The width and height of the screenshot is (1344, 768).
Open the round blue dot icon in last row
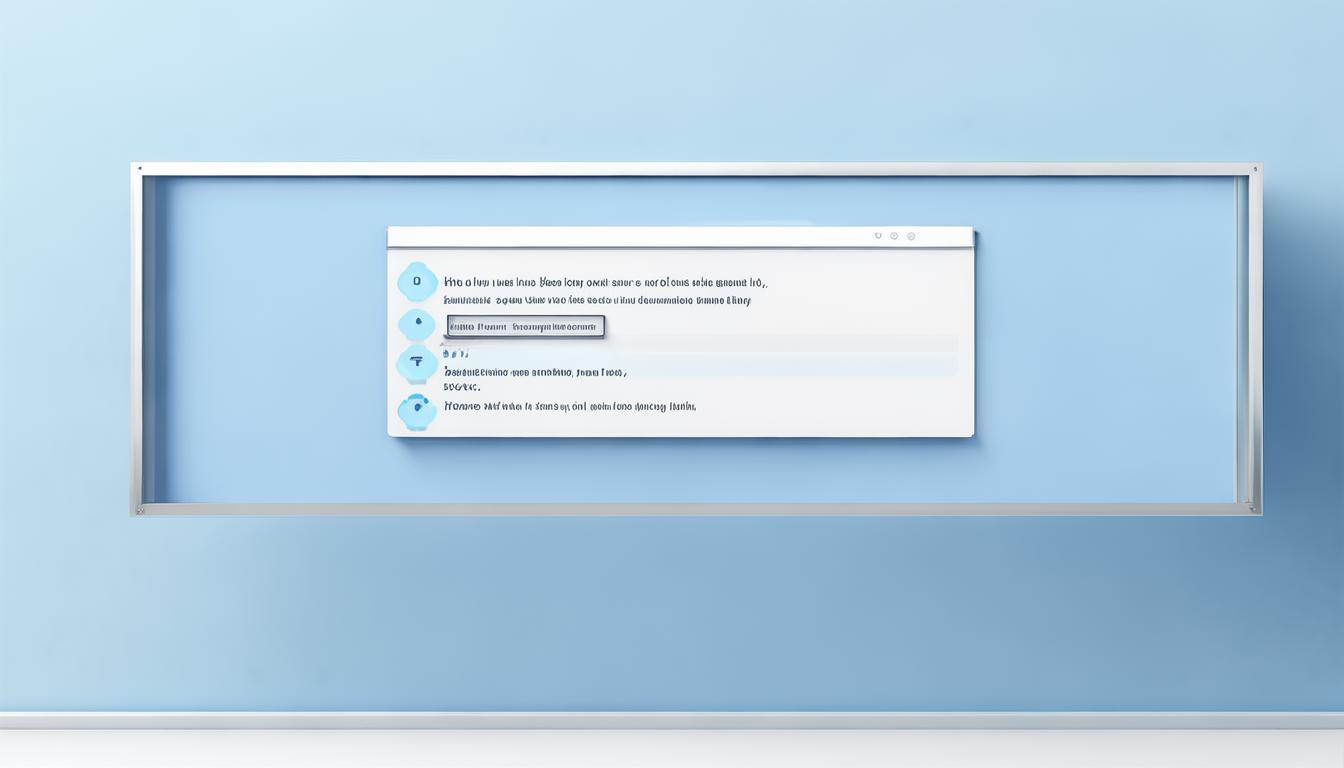click(417, 409)
